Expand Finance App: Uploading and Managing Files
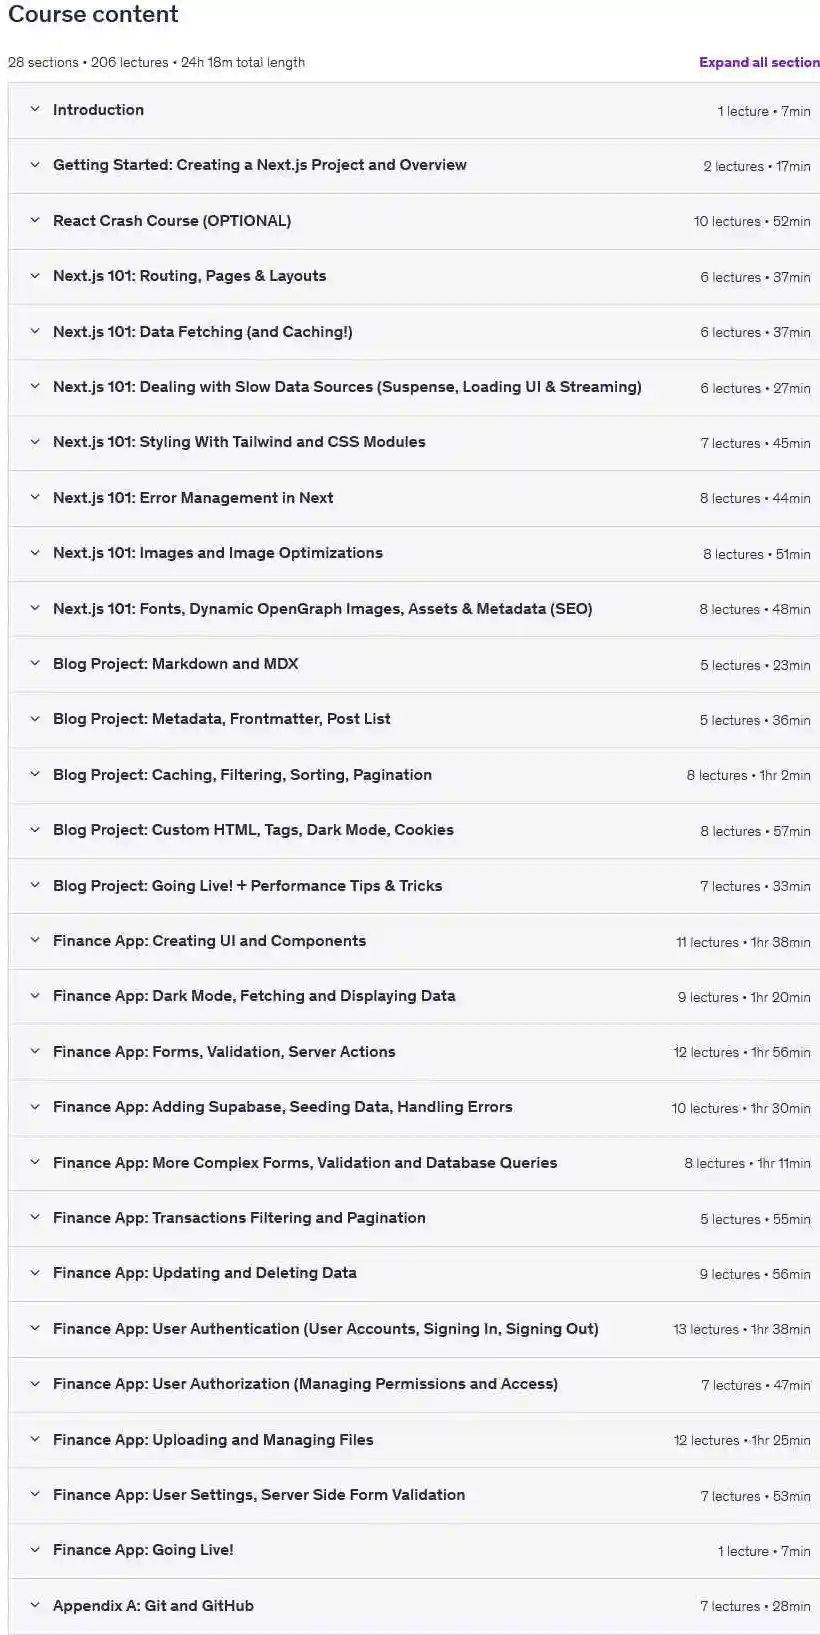Viewport: 820px width, 1635px height. coord(213,1440)
